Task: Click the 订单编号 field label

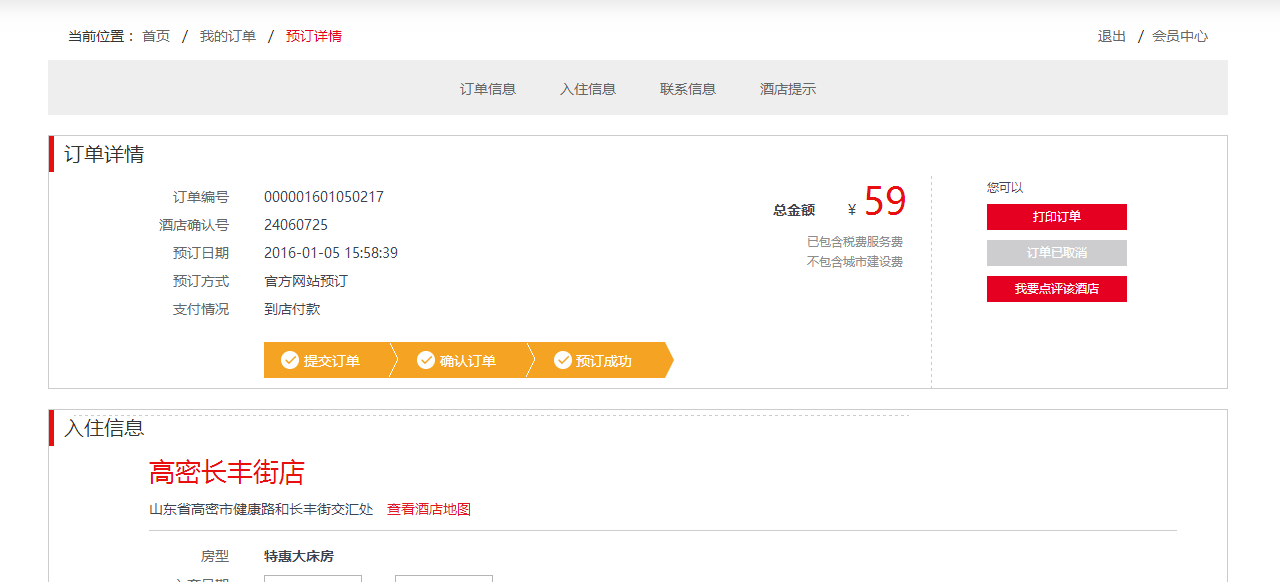Action: click(201, 197)
